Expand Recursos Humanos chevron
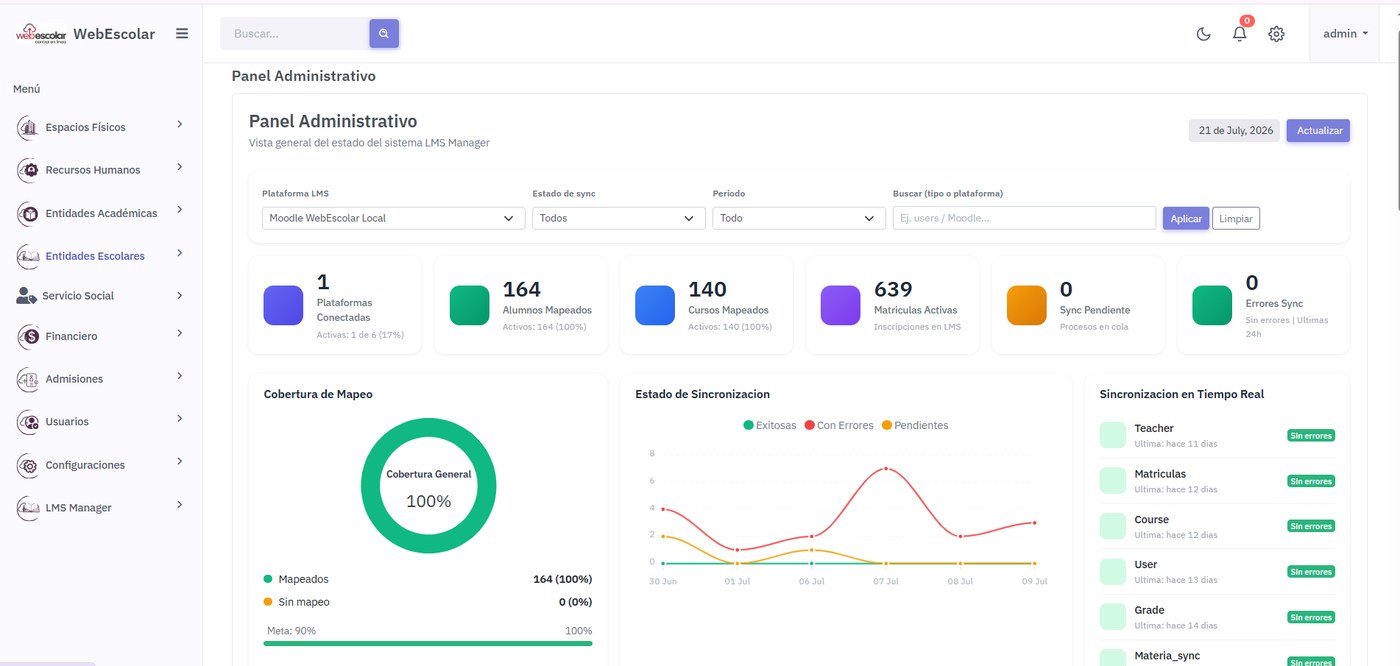The width and height of the screenshot is (1400, 666). click(x=179, y=167)
